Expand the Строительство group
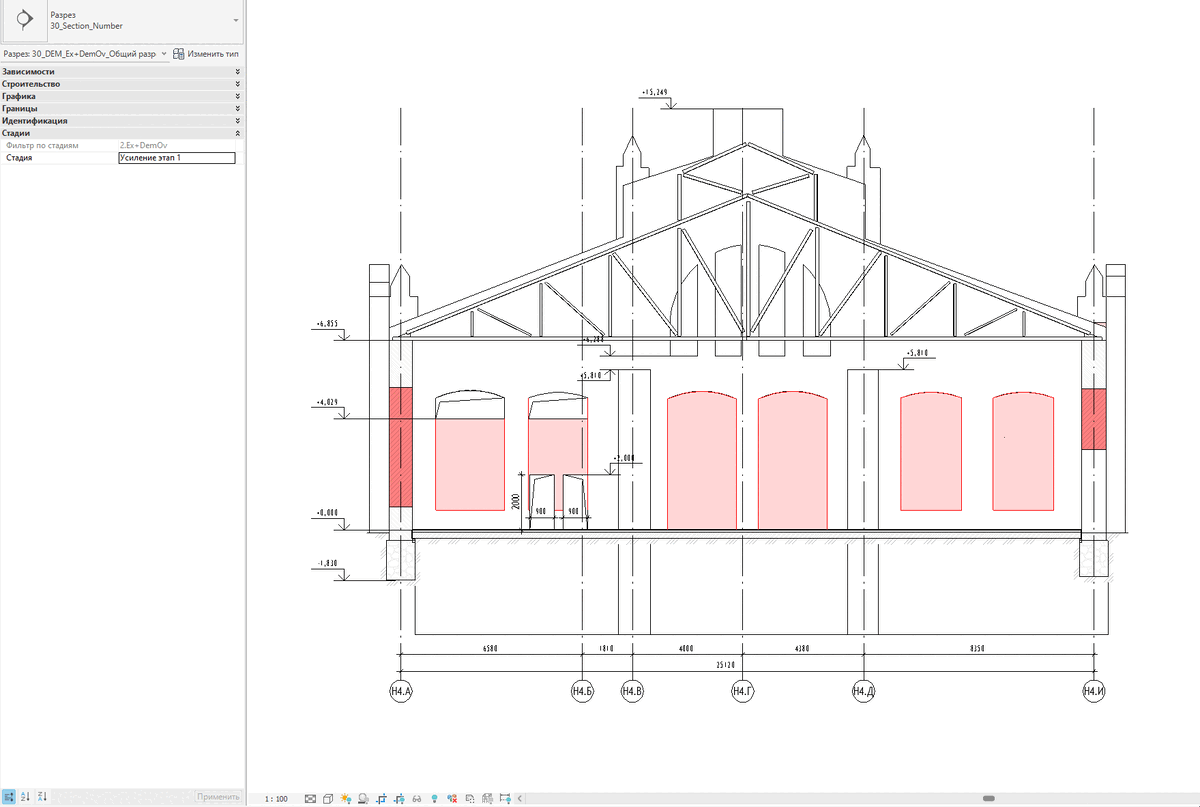1200x807 pixels. 121,84
